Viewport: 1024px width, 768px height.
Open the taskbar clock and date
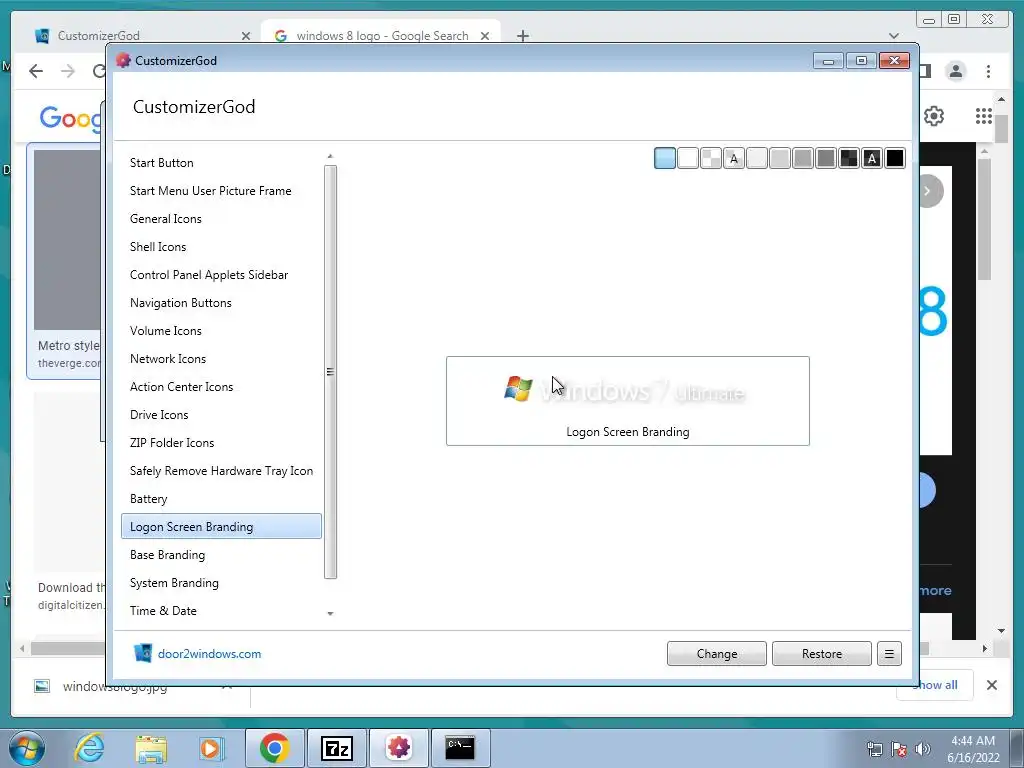click(x=973, y=749)
